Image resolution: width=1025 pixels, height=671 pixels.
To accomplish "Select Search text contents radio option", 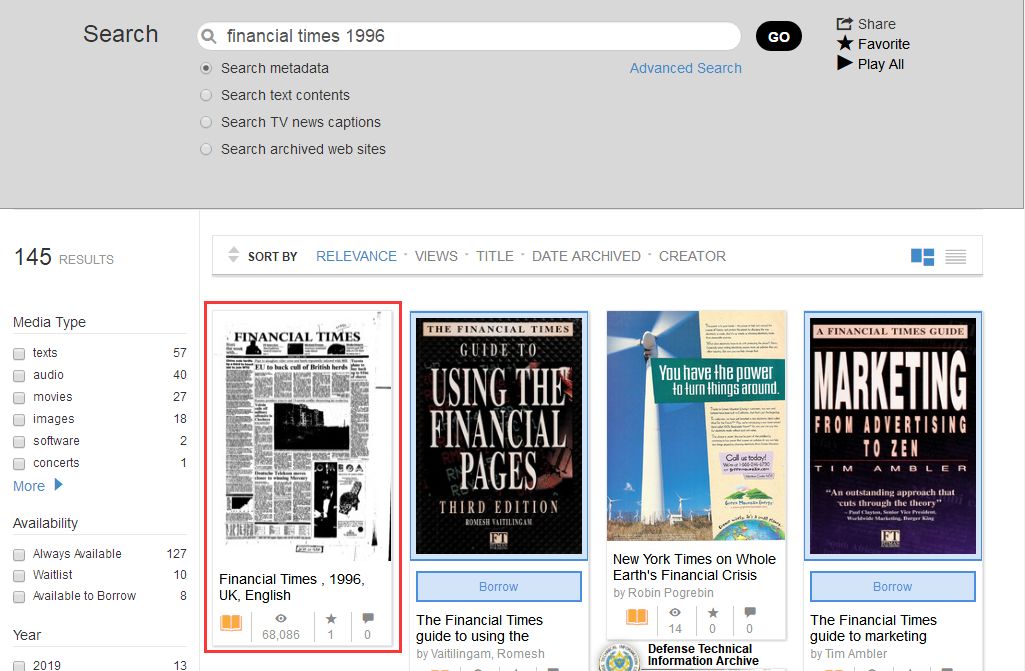I will [206, 95].
